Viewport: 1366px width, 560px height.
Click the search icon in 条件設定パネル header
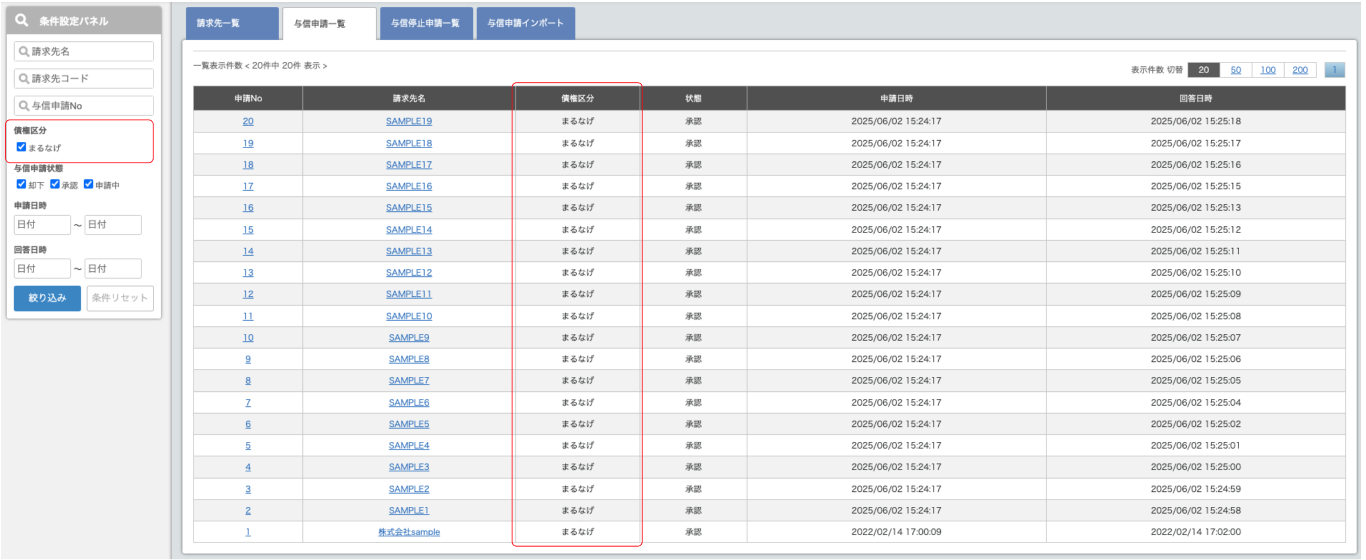pos(22,20)
